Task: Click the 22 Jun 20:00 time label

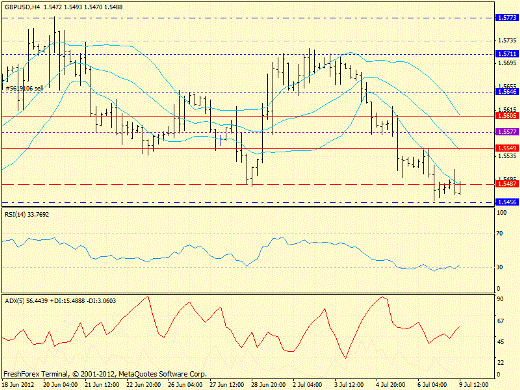Action: click(x=144, y=384)
